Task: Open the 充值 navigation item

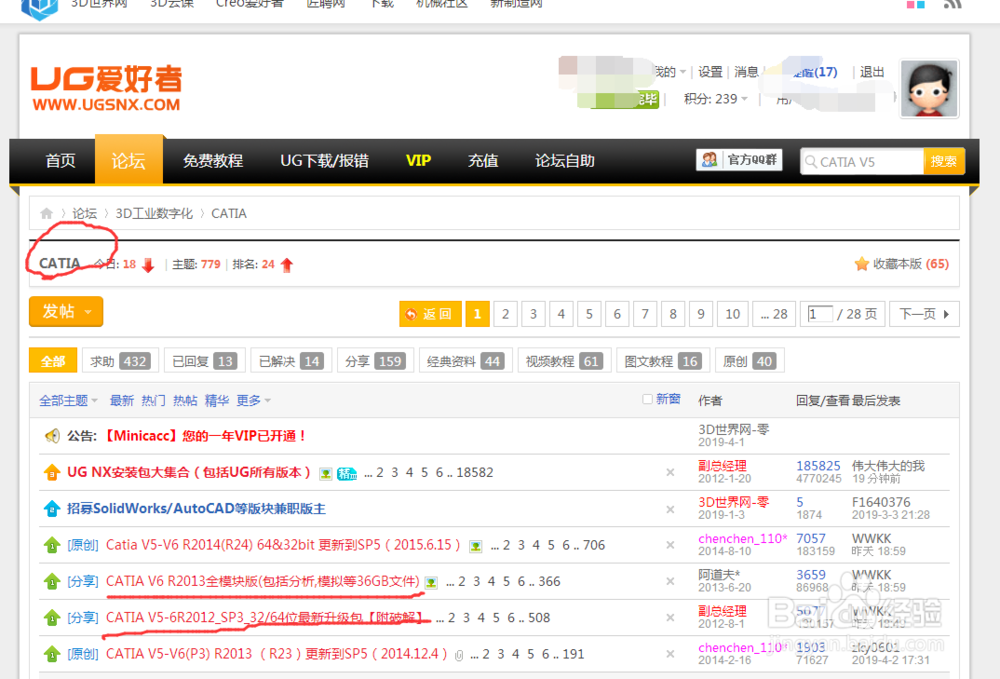Action: tap(483, 161)
